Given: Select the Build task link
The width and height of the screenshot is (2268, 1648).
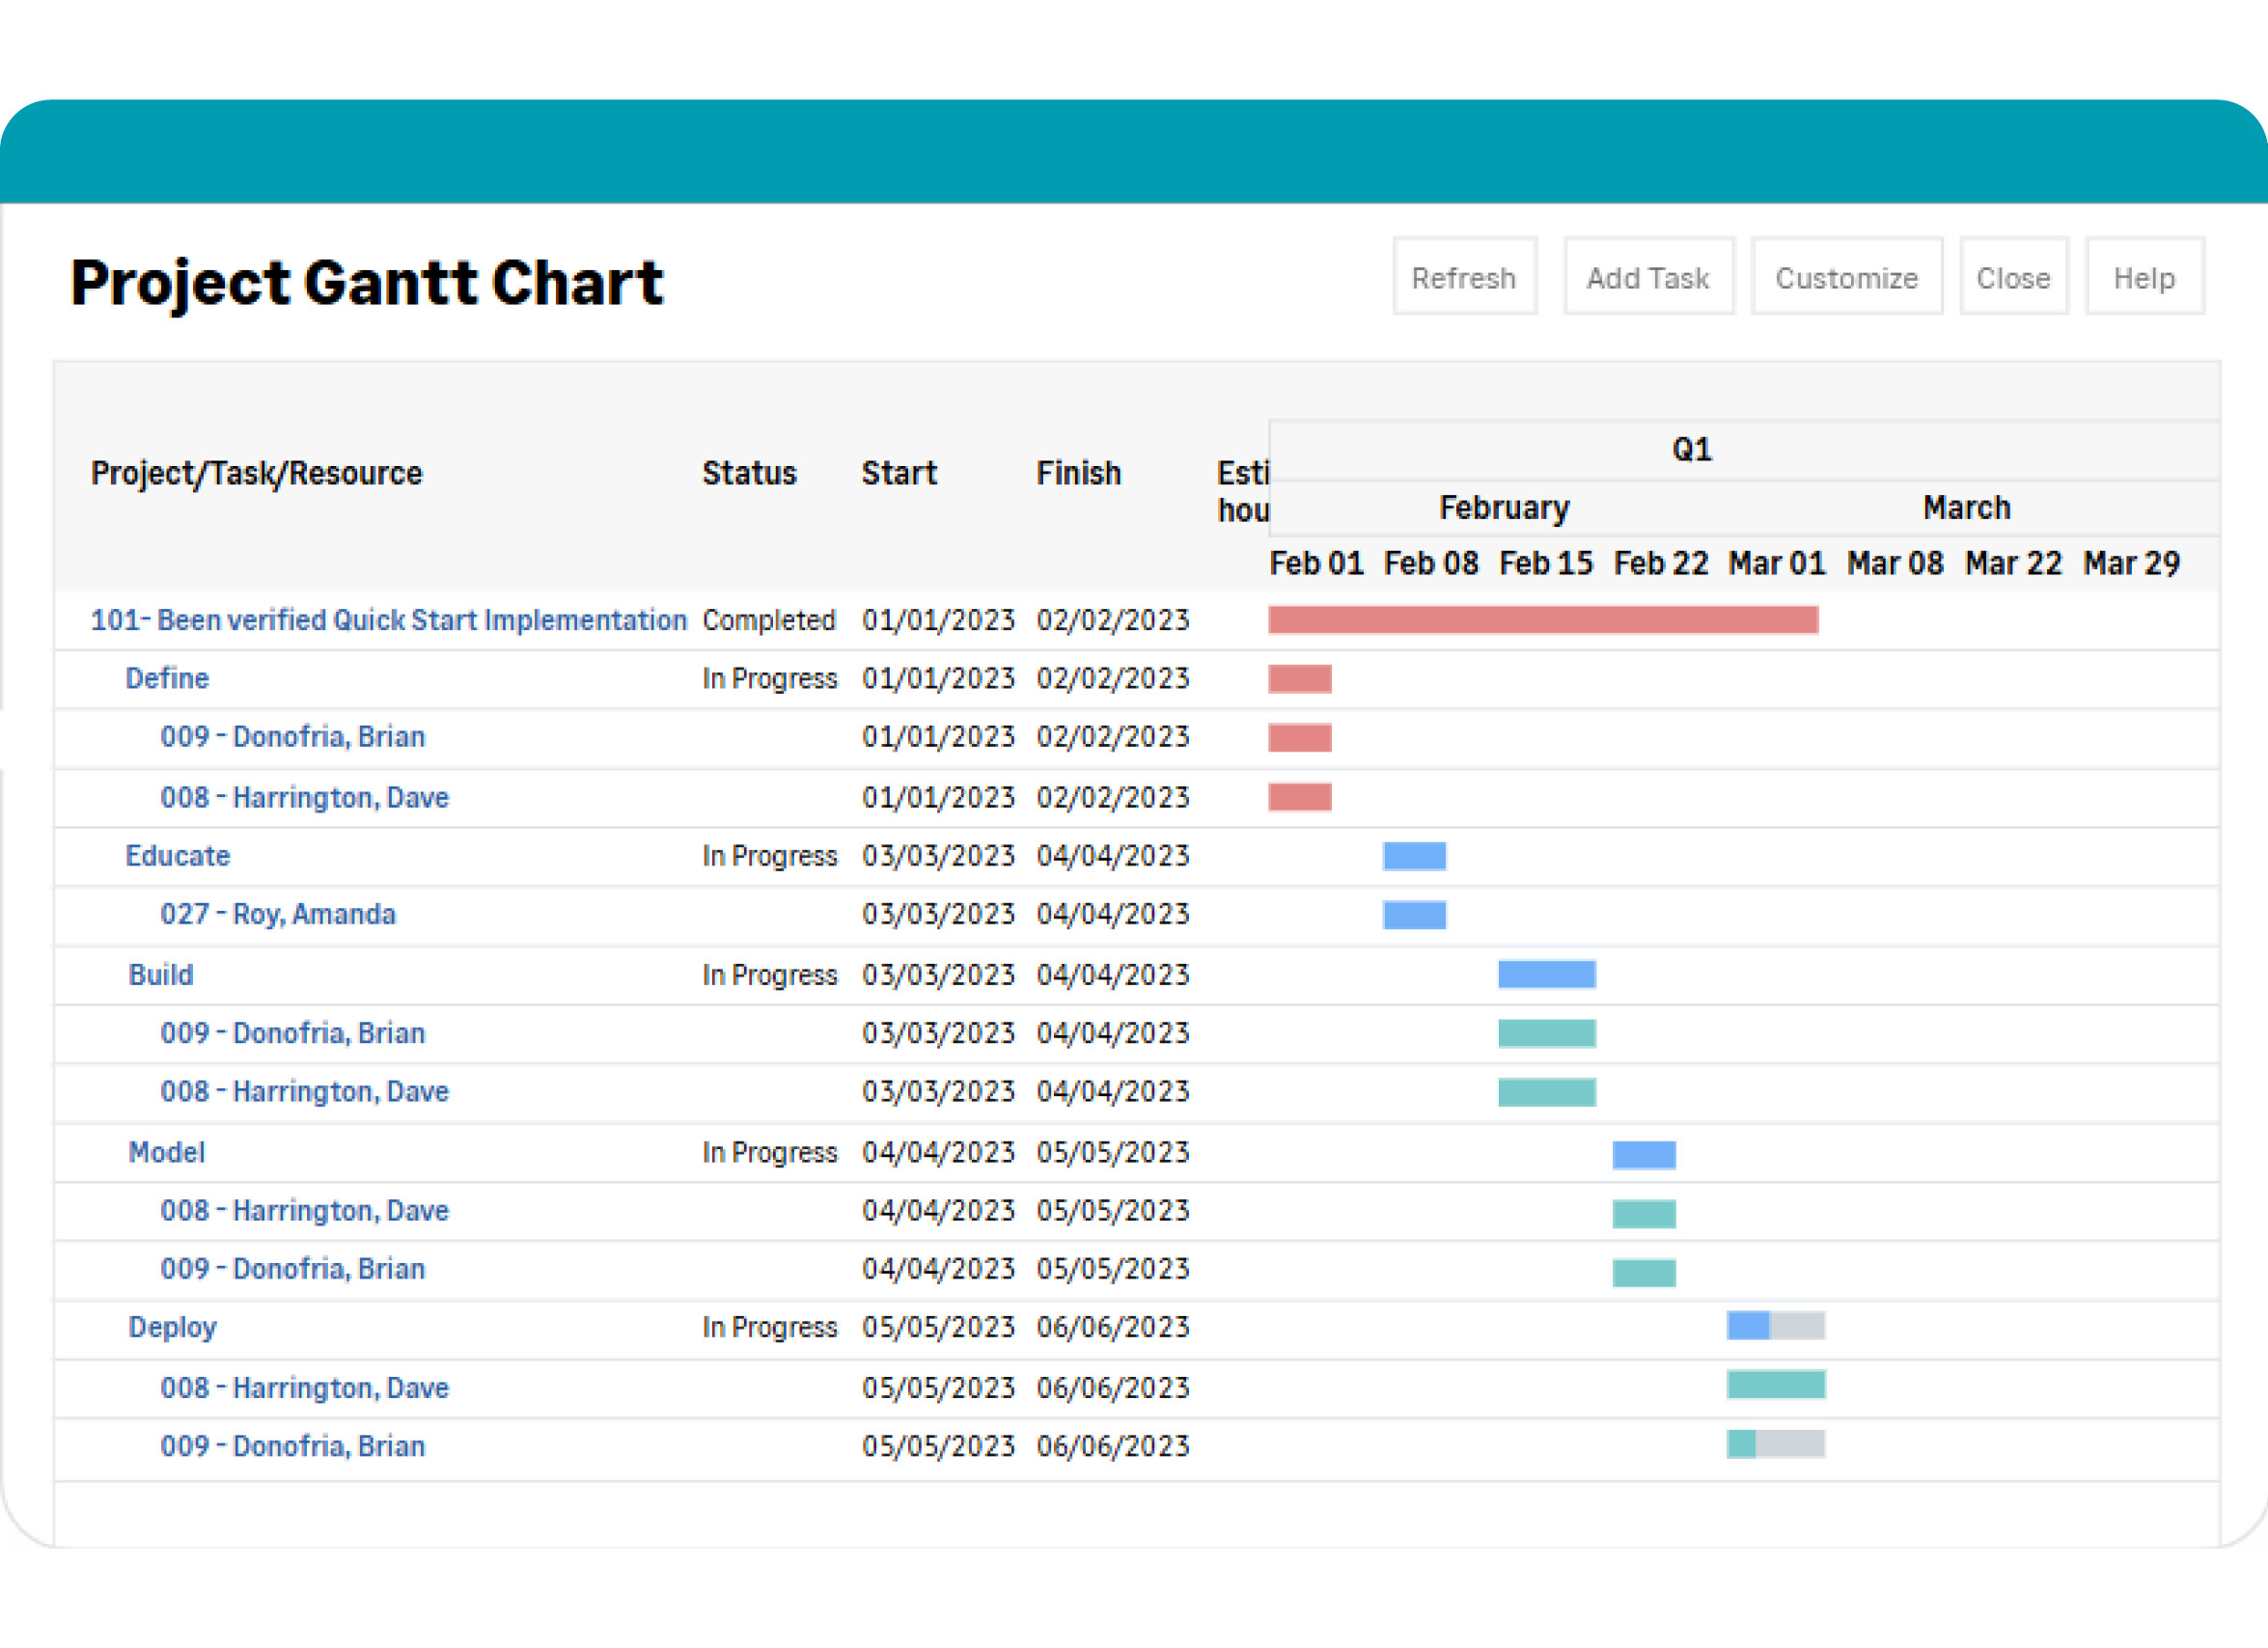Looking at the screenshot, I should 160,975.
